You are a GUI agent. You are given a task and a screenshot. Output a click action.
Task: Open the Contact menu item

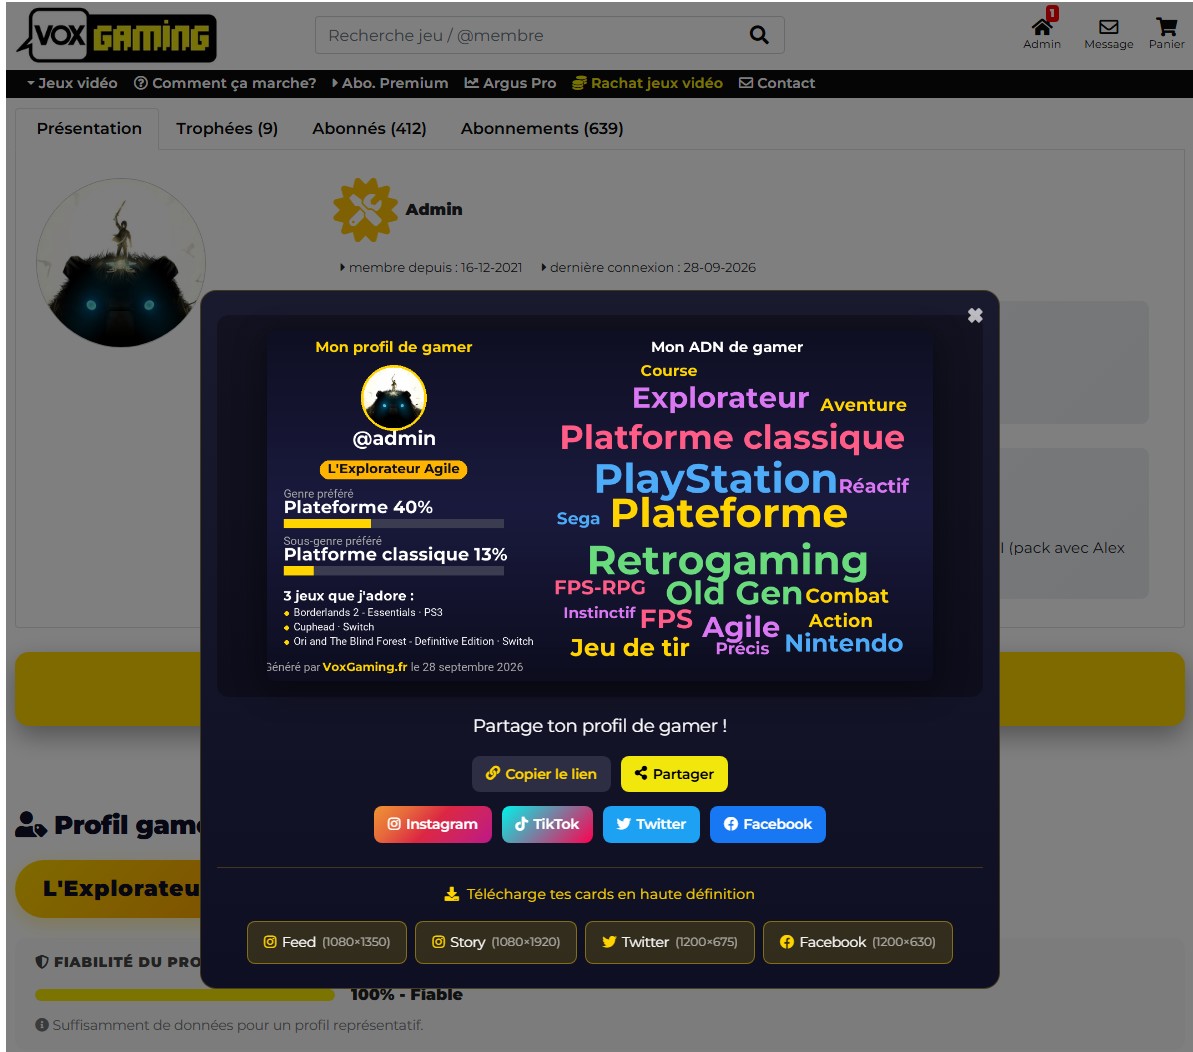click(777, 83)
